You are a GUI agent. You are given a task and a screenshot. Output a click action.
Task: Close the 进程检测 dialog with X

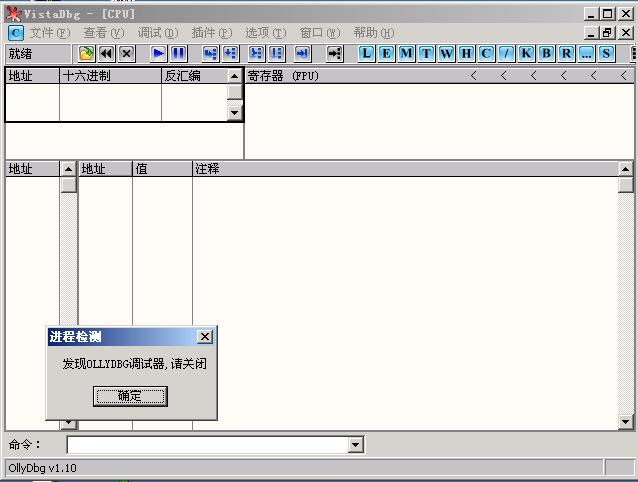pyautogui.click(x=205, y=336)
